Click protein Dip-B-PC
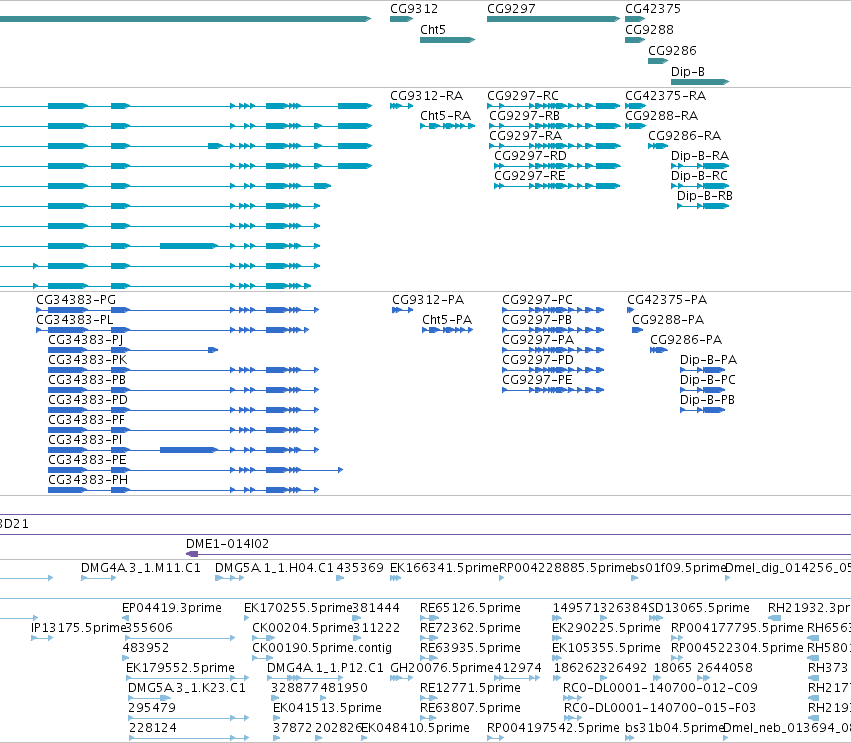This screenshot has width=851, height=743. click(708, 380)
